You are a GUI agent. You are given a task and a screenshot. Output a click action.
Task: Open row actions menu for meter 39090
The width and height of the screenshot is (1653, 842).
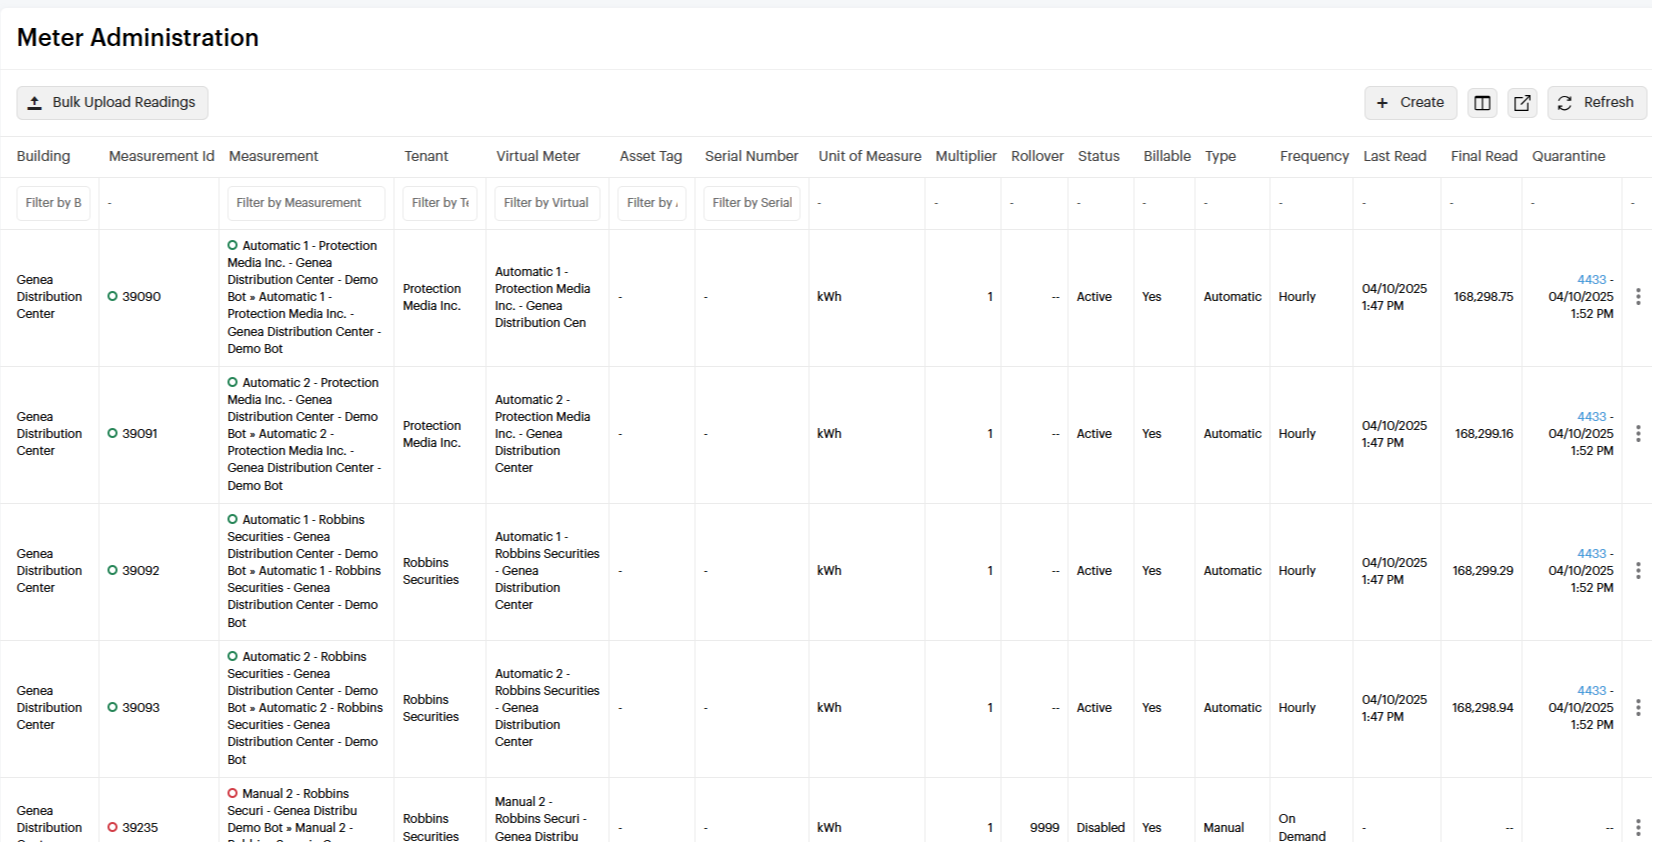coord(1637,297)
